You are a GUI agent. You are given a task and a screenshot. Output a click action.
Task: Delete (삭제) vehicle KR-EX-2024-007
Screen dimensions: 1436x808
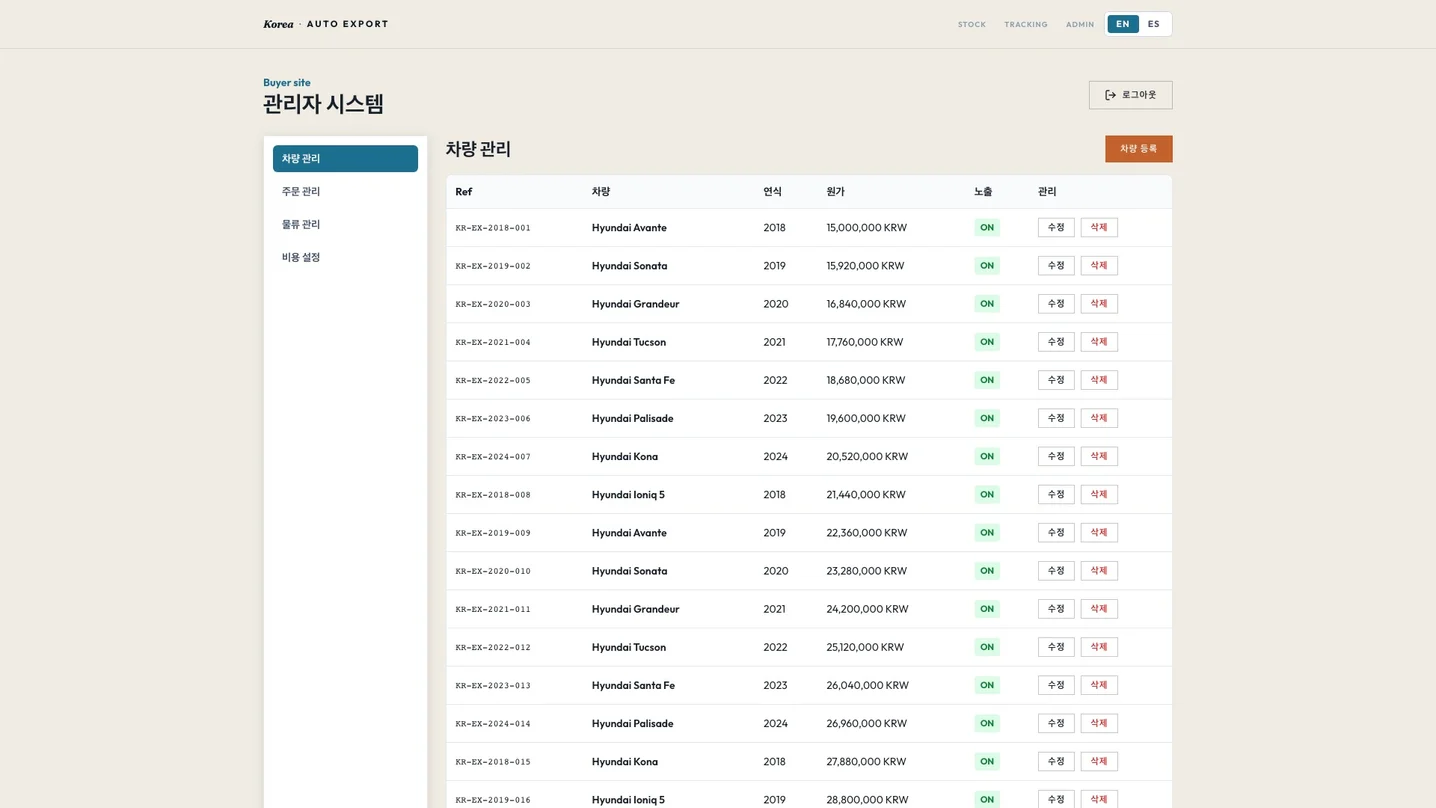tap(1099, 456)
